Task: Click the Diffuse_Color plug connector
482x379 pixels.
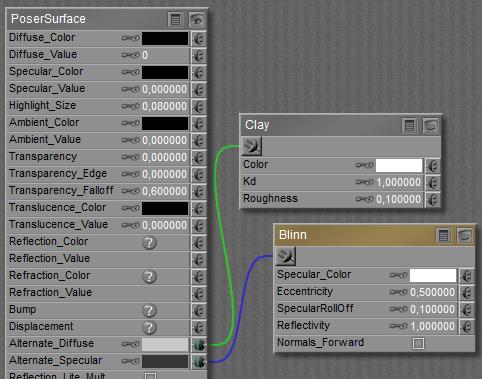Action: (199, 38)
